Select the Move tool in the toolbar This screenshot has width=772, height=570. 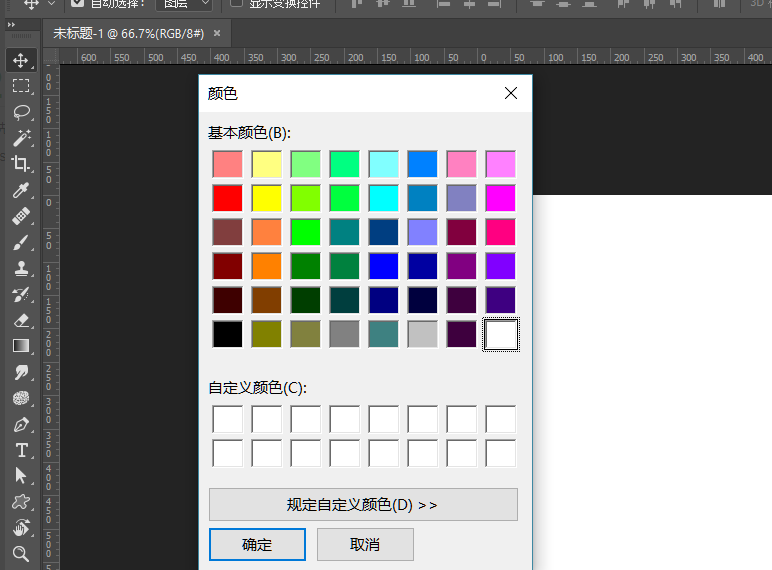pyautogui.click(x=21, y=60)
